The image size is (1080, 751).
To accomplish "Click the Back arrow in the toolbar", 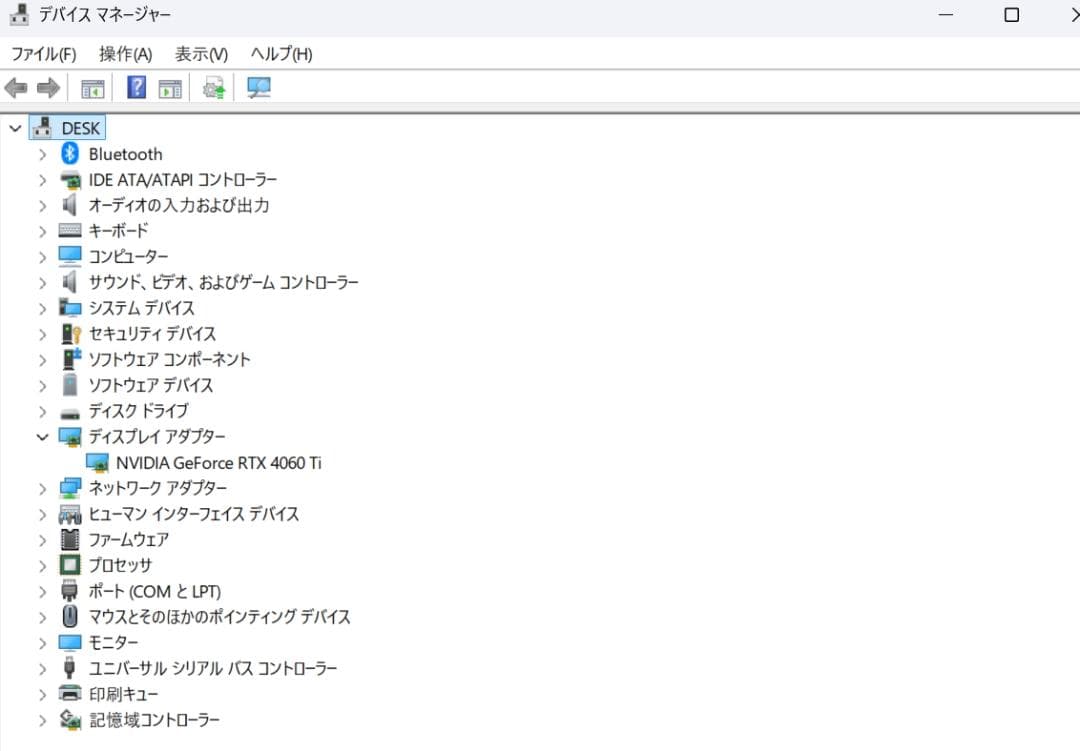I will click(x=16, y=88).
